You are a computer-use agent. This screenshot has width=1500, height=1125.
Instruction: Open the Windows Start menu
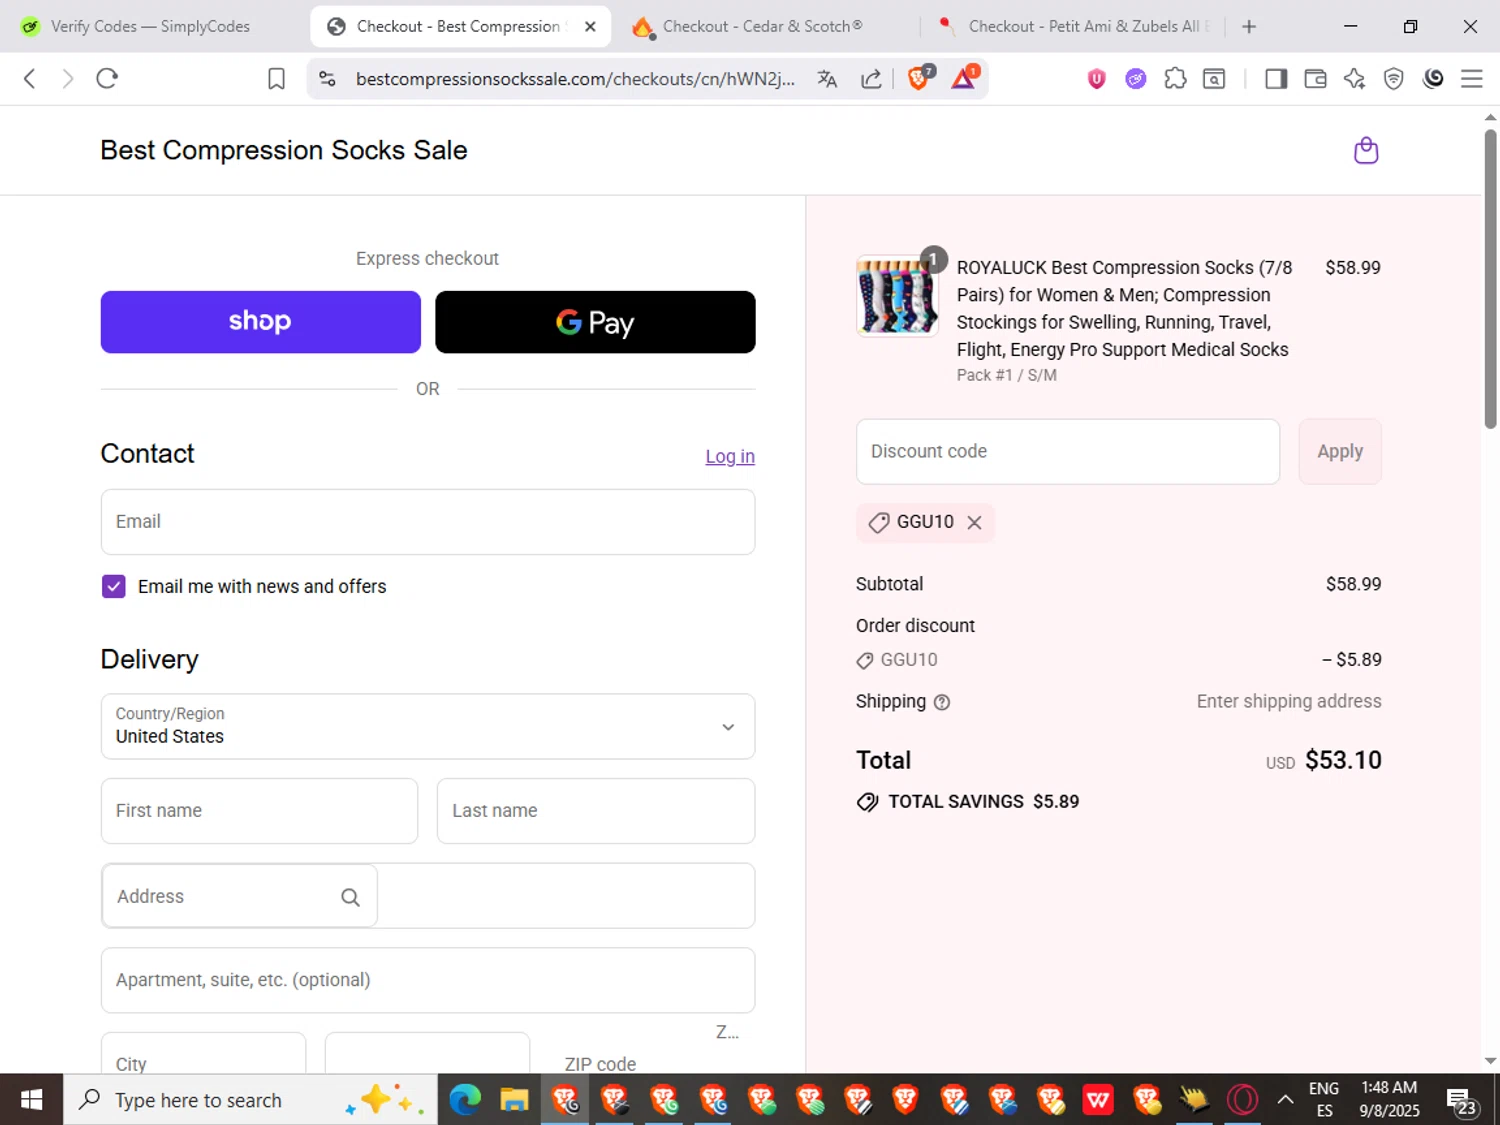(x=31, y=1100)
